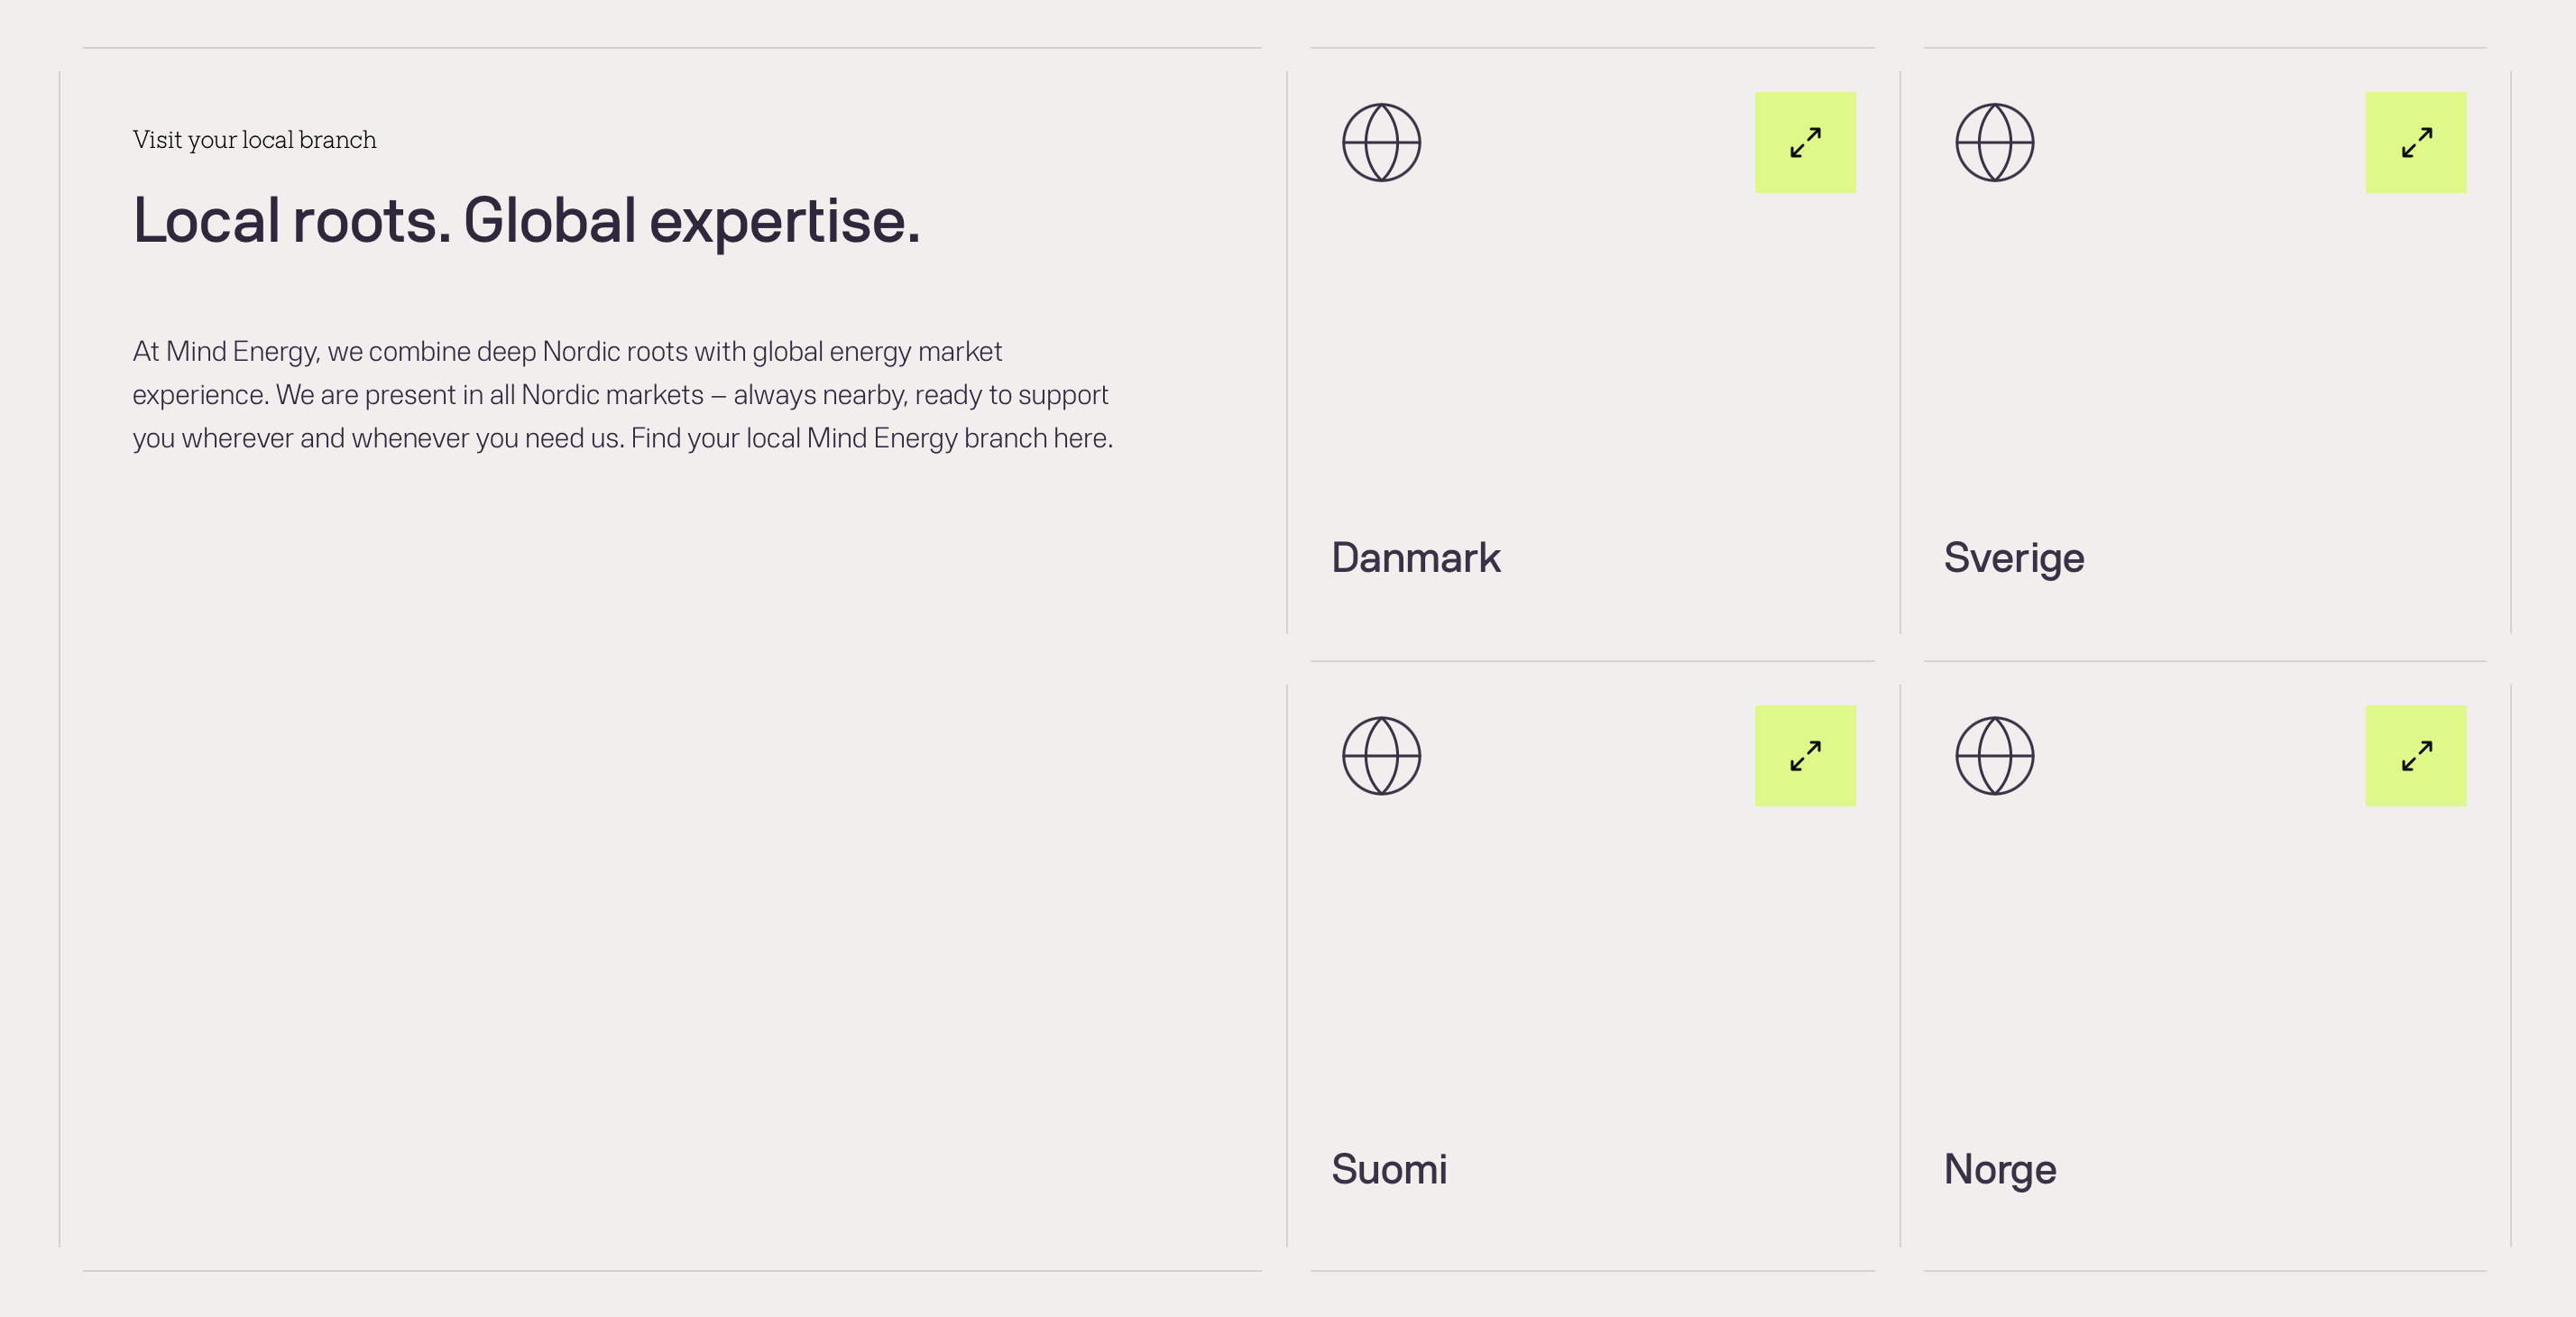This screenshot has width=2576, height=1317.
Task: Hit the green expand arrows on Norge card
Action: coord(2415,755)
